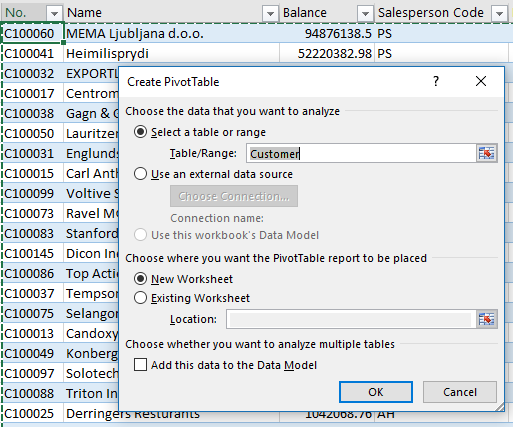Select cell C100145

click(33, 253)
